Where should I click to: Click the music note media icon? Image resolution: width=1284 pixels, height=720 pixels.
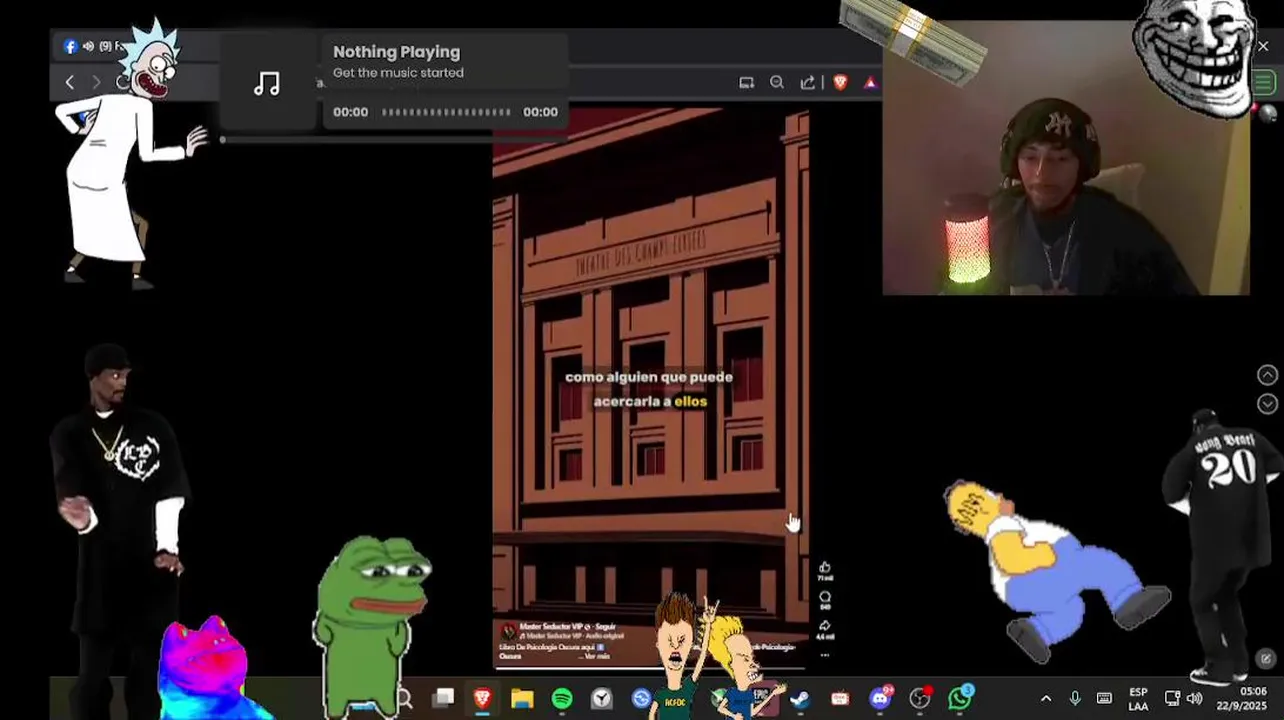click(267, 83)
